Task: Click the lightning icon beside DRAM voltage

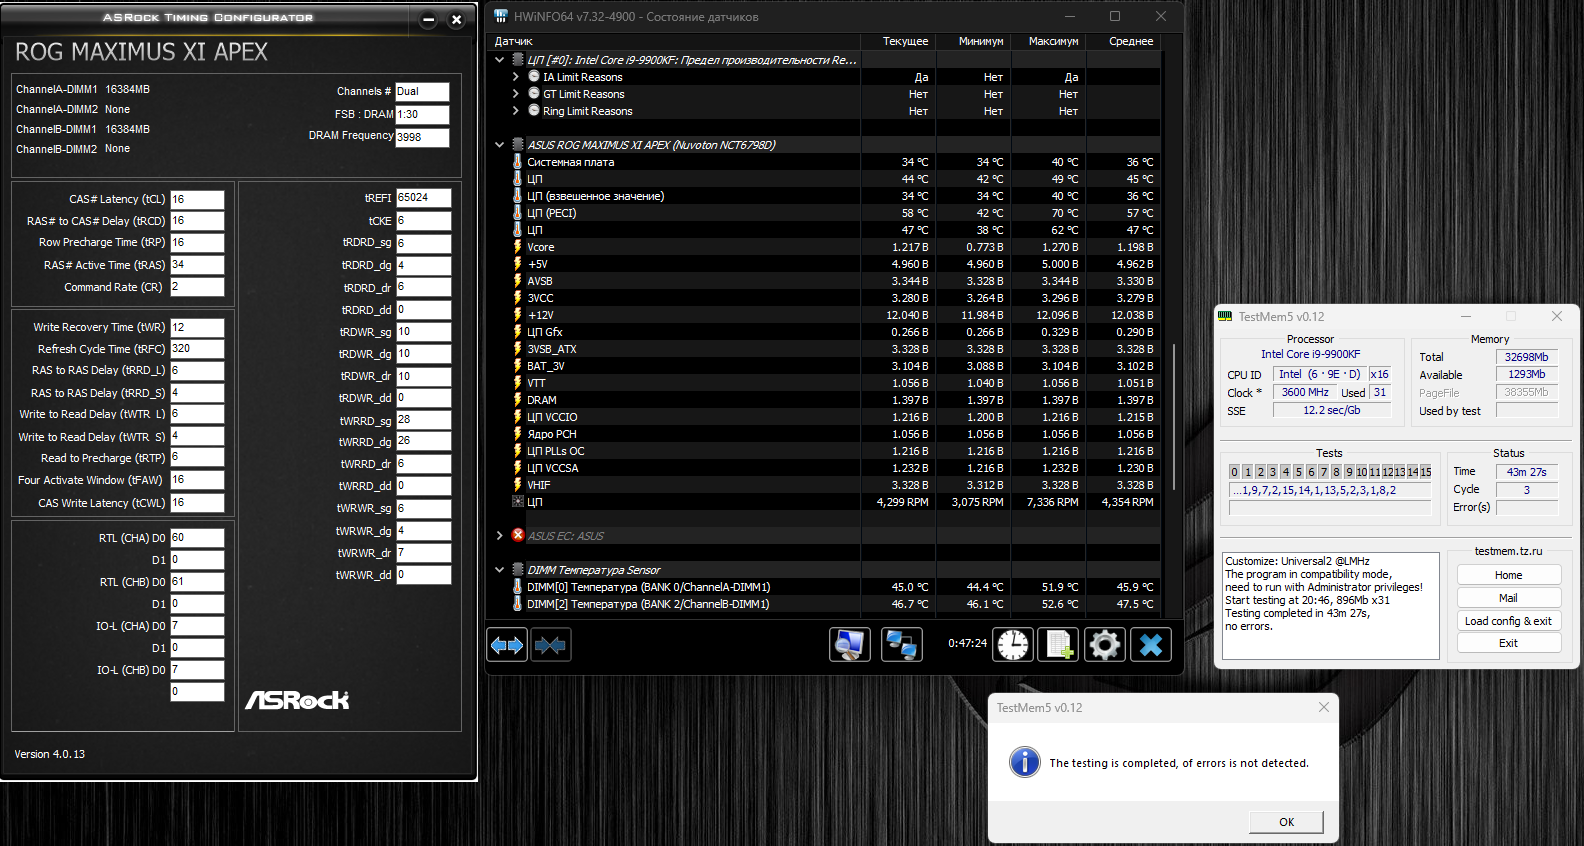Action: pyautogui.click(x=518, y=400)
